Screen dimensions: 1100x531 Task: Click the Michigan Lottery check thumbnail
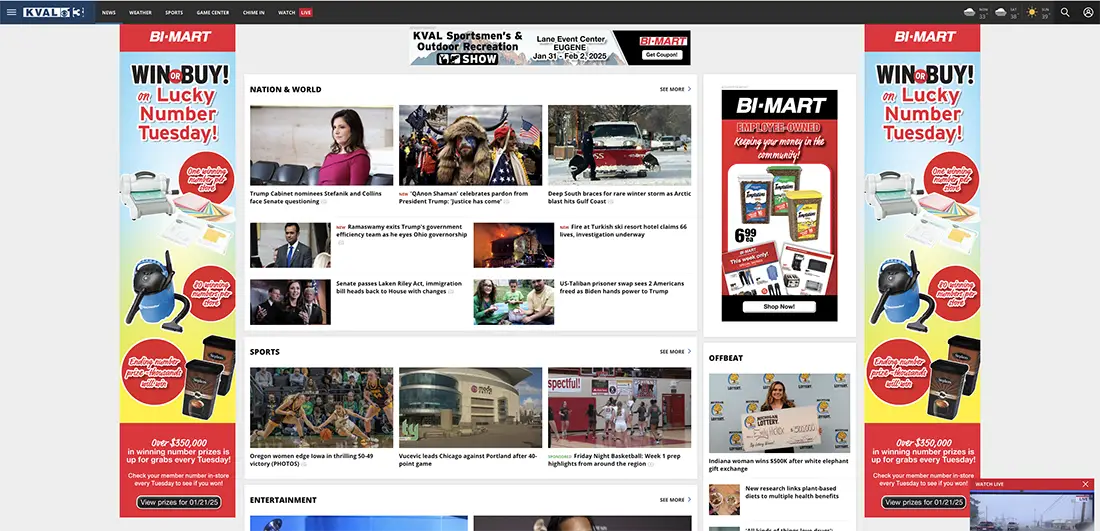779,413
